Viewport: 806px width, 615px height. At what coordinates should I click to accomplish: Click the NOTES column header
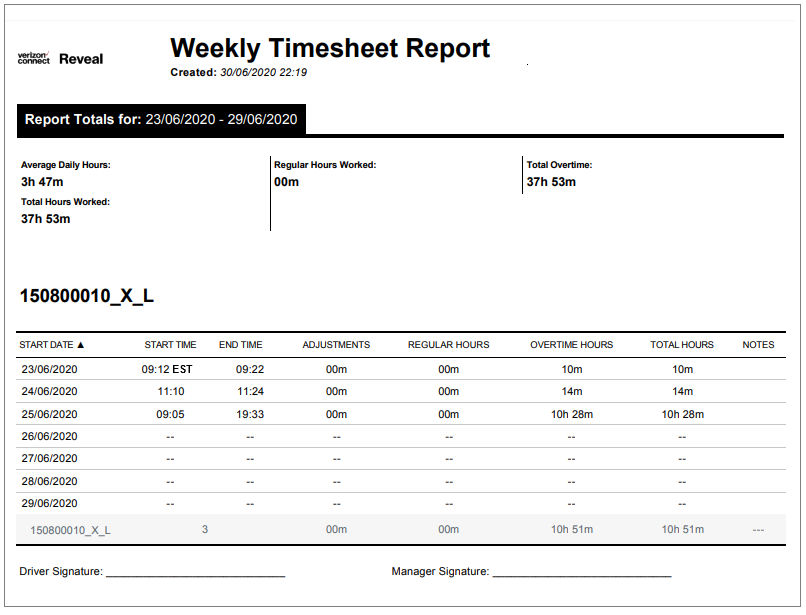pyautogui.click(x=758, y=344)
